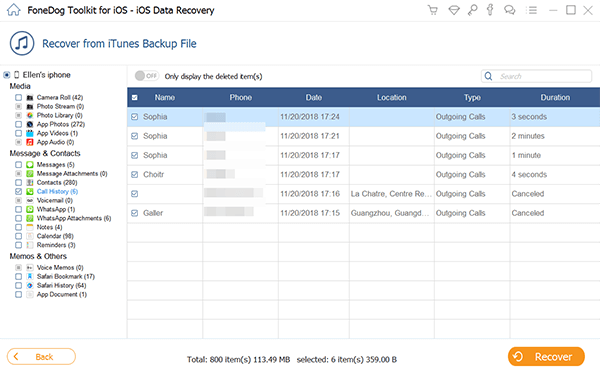Click the Photo Library icon
This screenshot has height=375, width=600.
tap(30, 115)
